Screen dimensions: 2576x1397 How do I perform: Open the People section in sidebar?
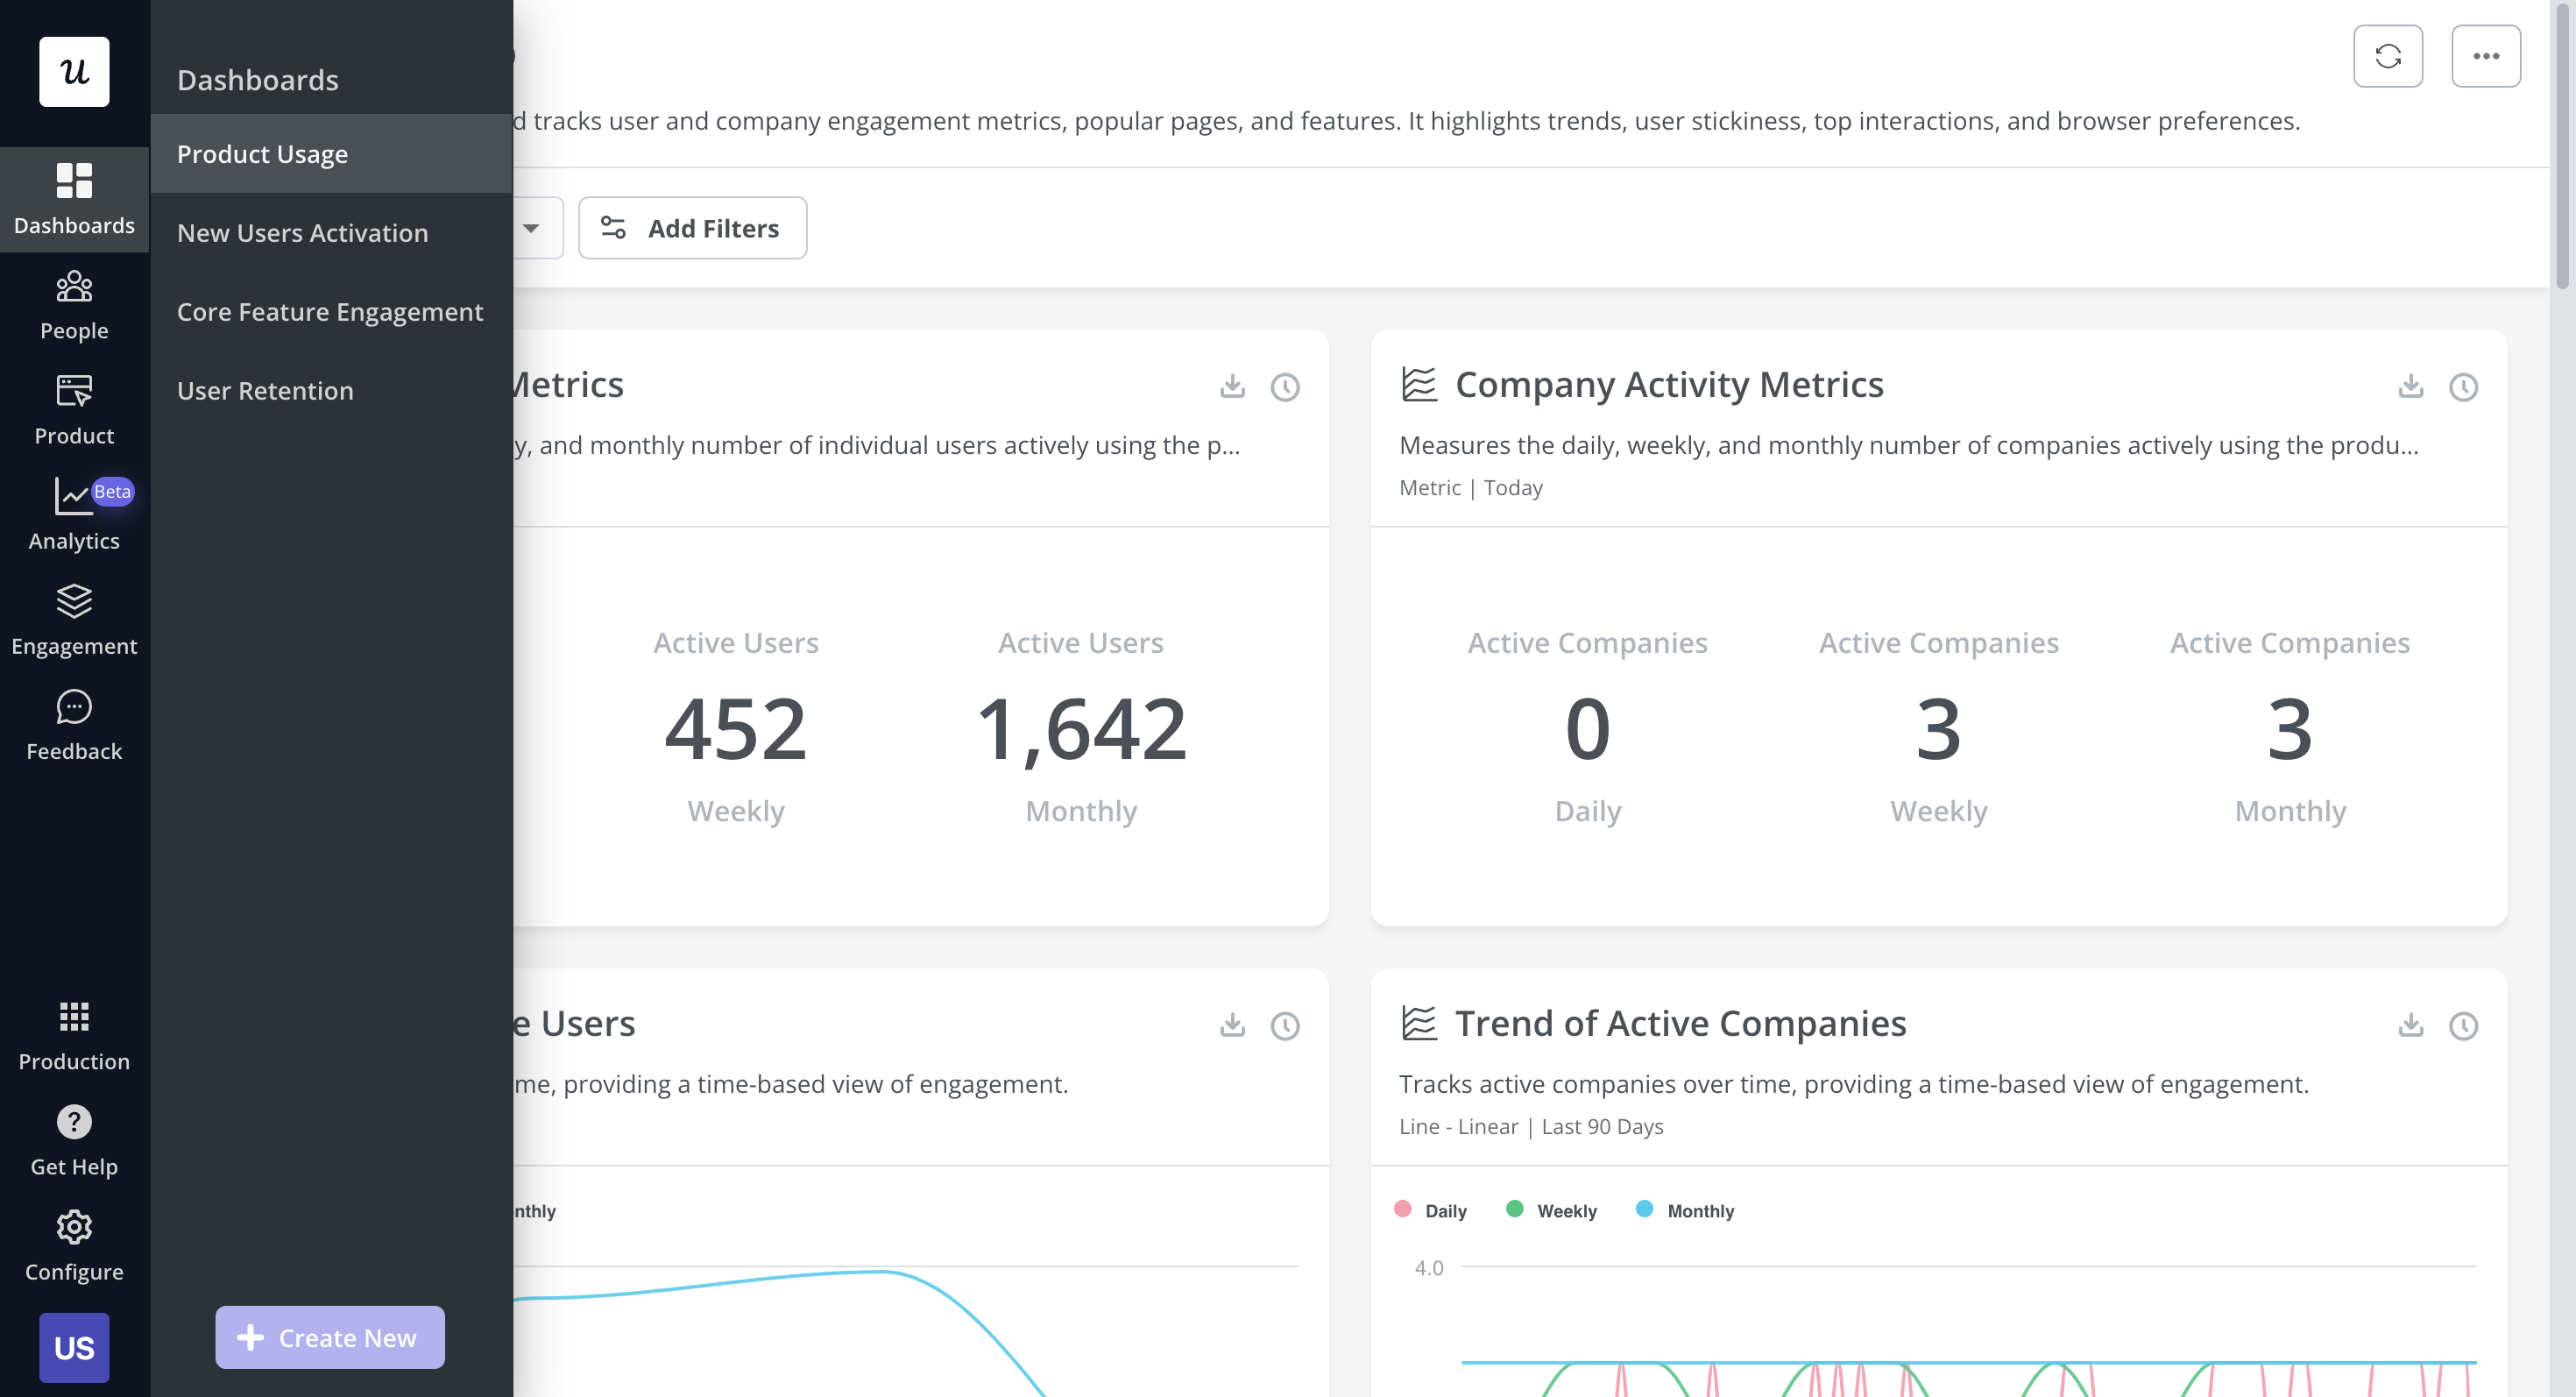tap(74, 302)
